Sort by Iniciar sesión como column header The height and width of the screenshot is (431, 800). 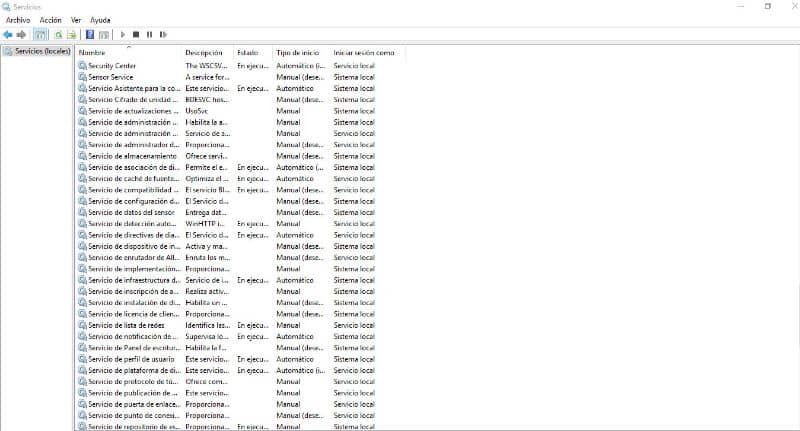tap(364, 53)
